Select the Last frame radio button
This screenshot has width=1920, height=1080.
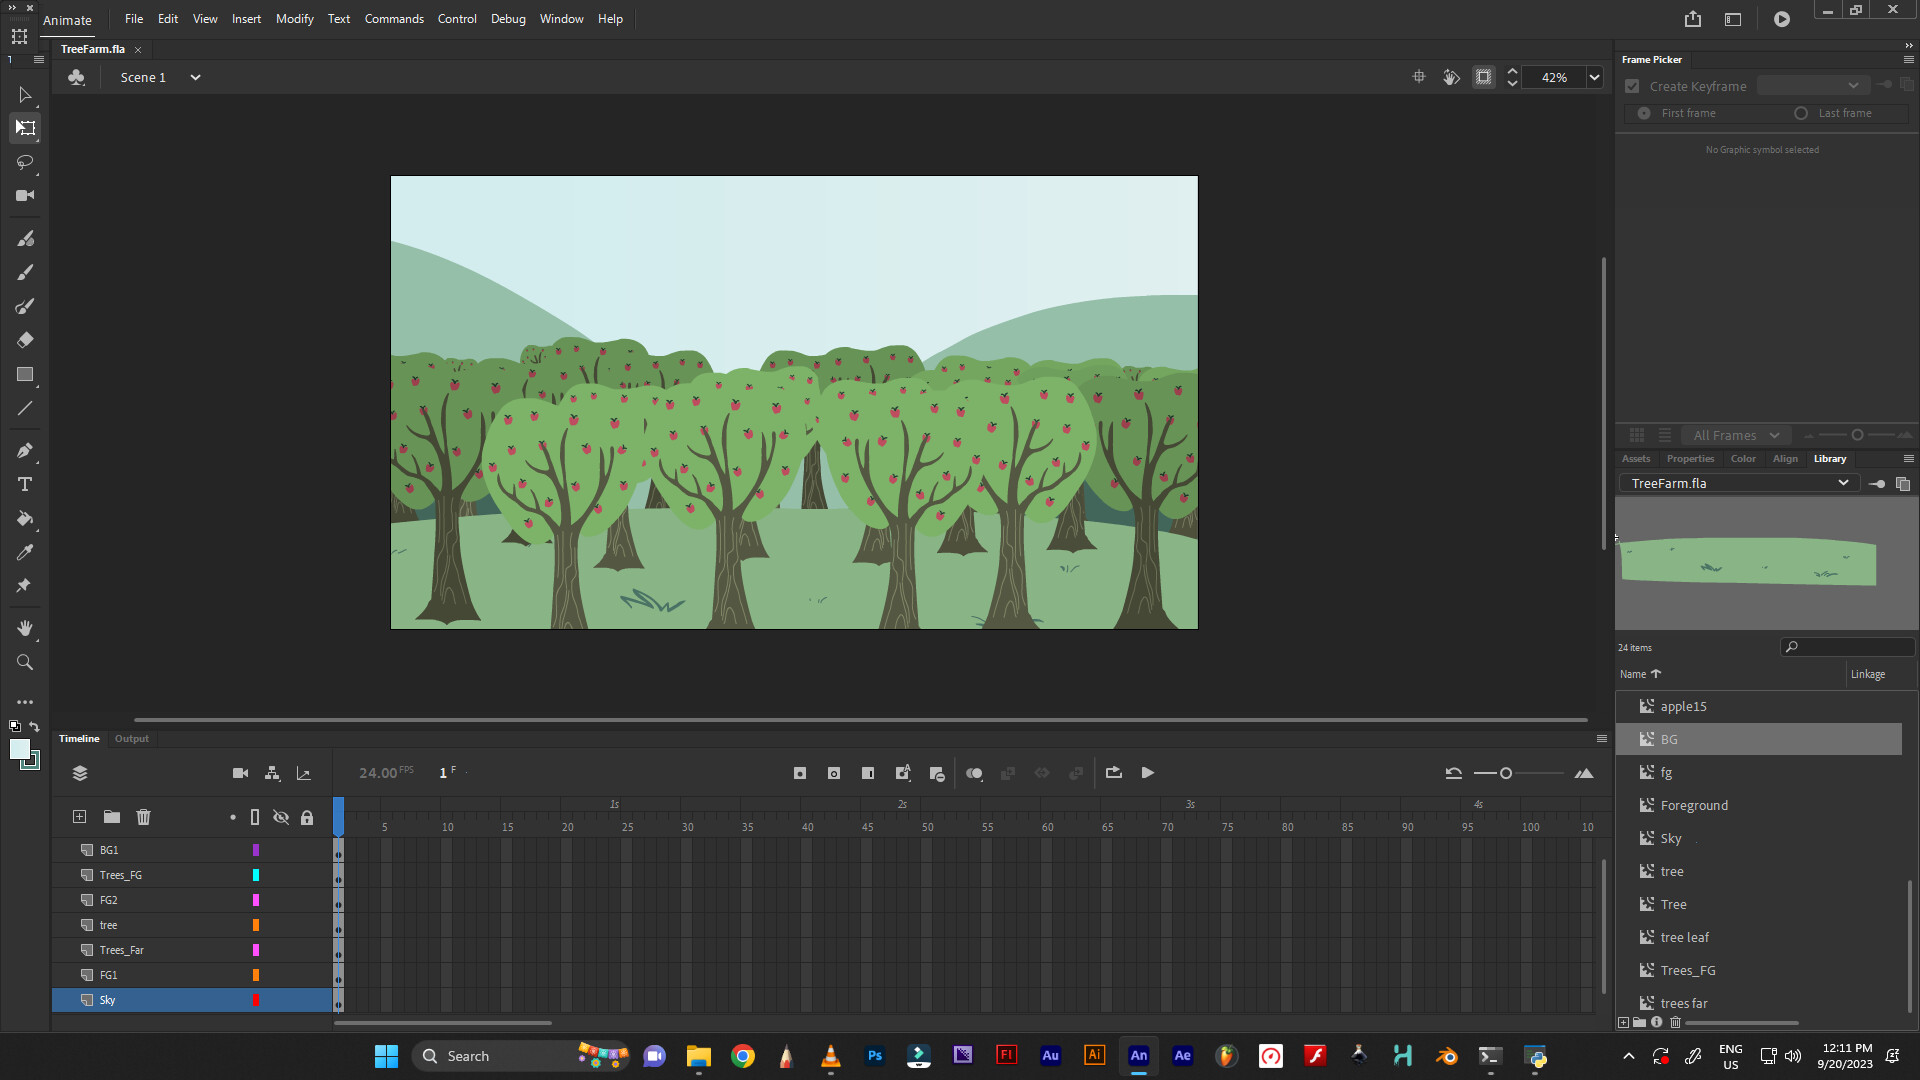(x=1801, y=113)
